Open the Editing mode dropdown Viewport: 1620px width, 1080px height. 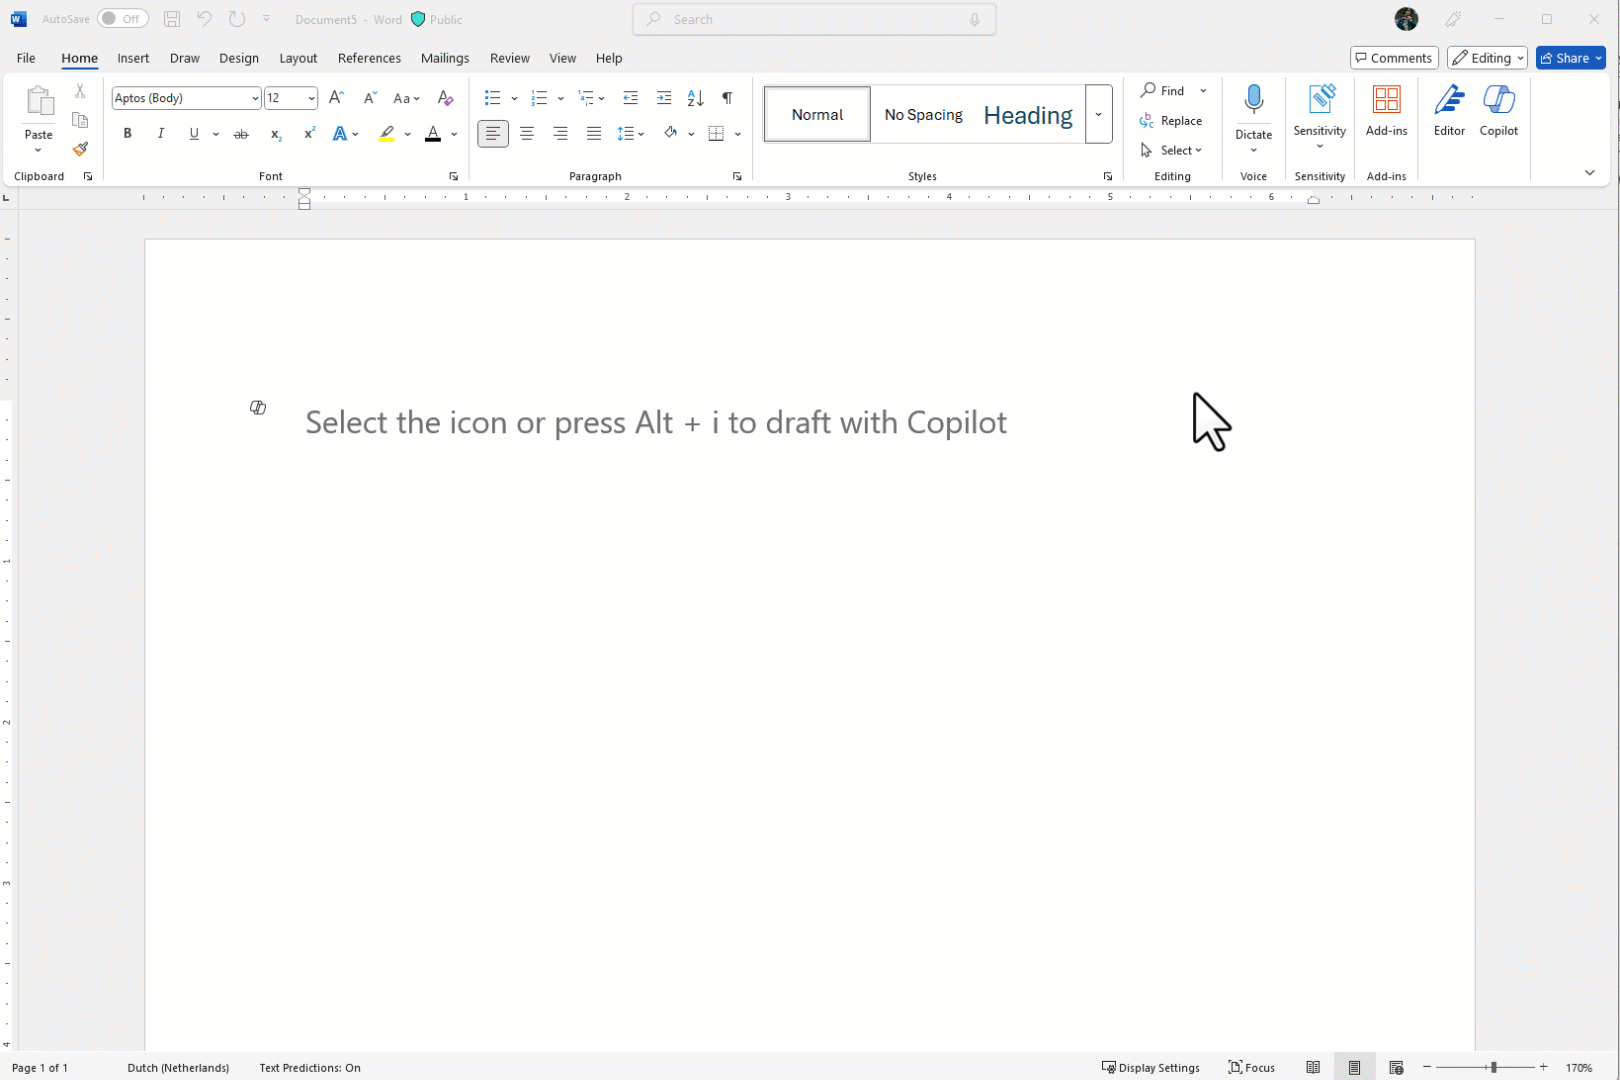point(1487,58)
